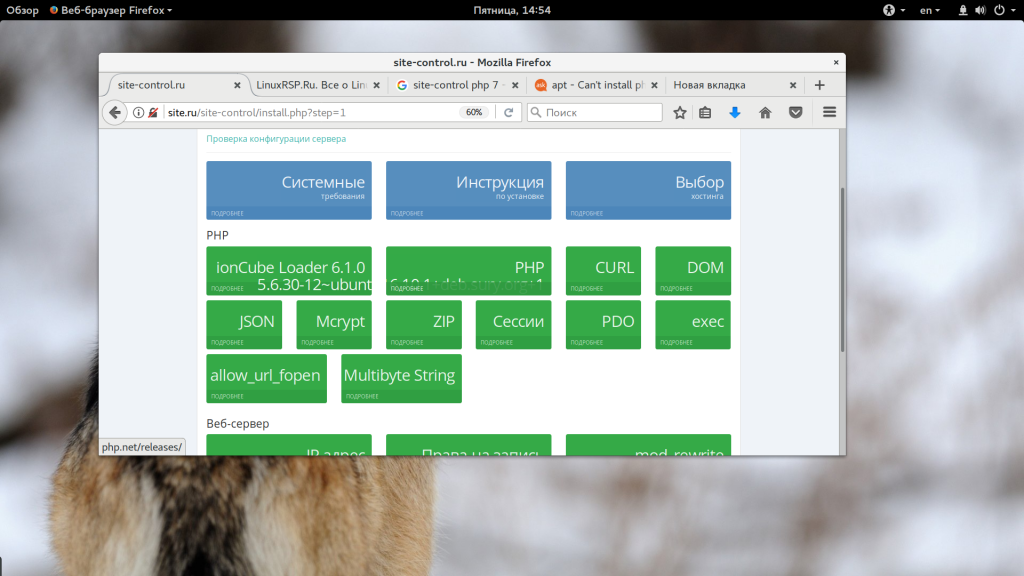The width and height of the screenshot is (1024, 576).
Task: Click the site info icon in address bar
Action: (139, 113)
